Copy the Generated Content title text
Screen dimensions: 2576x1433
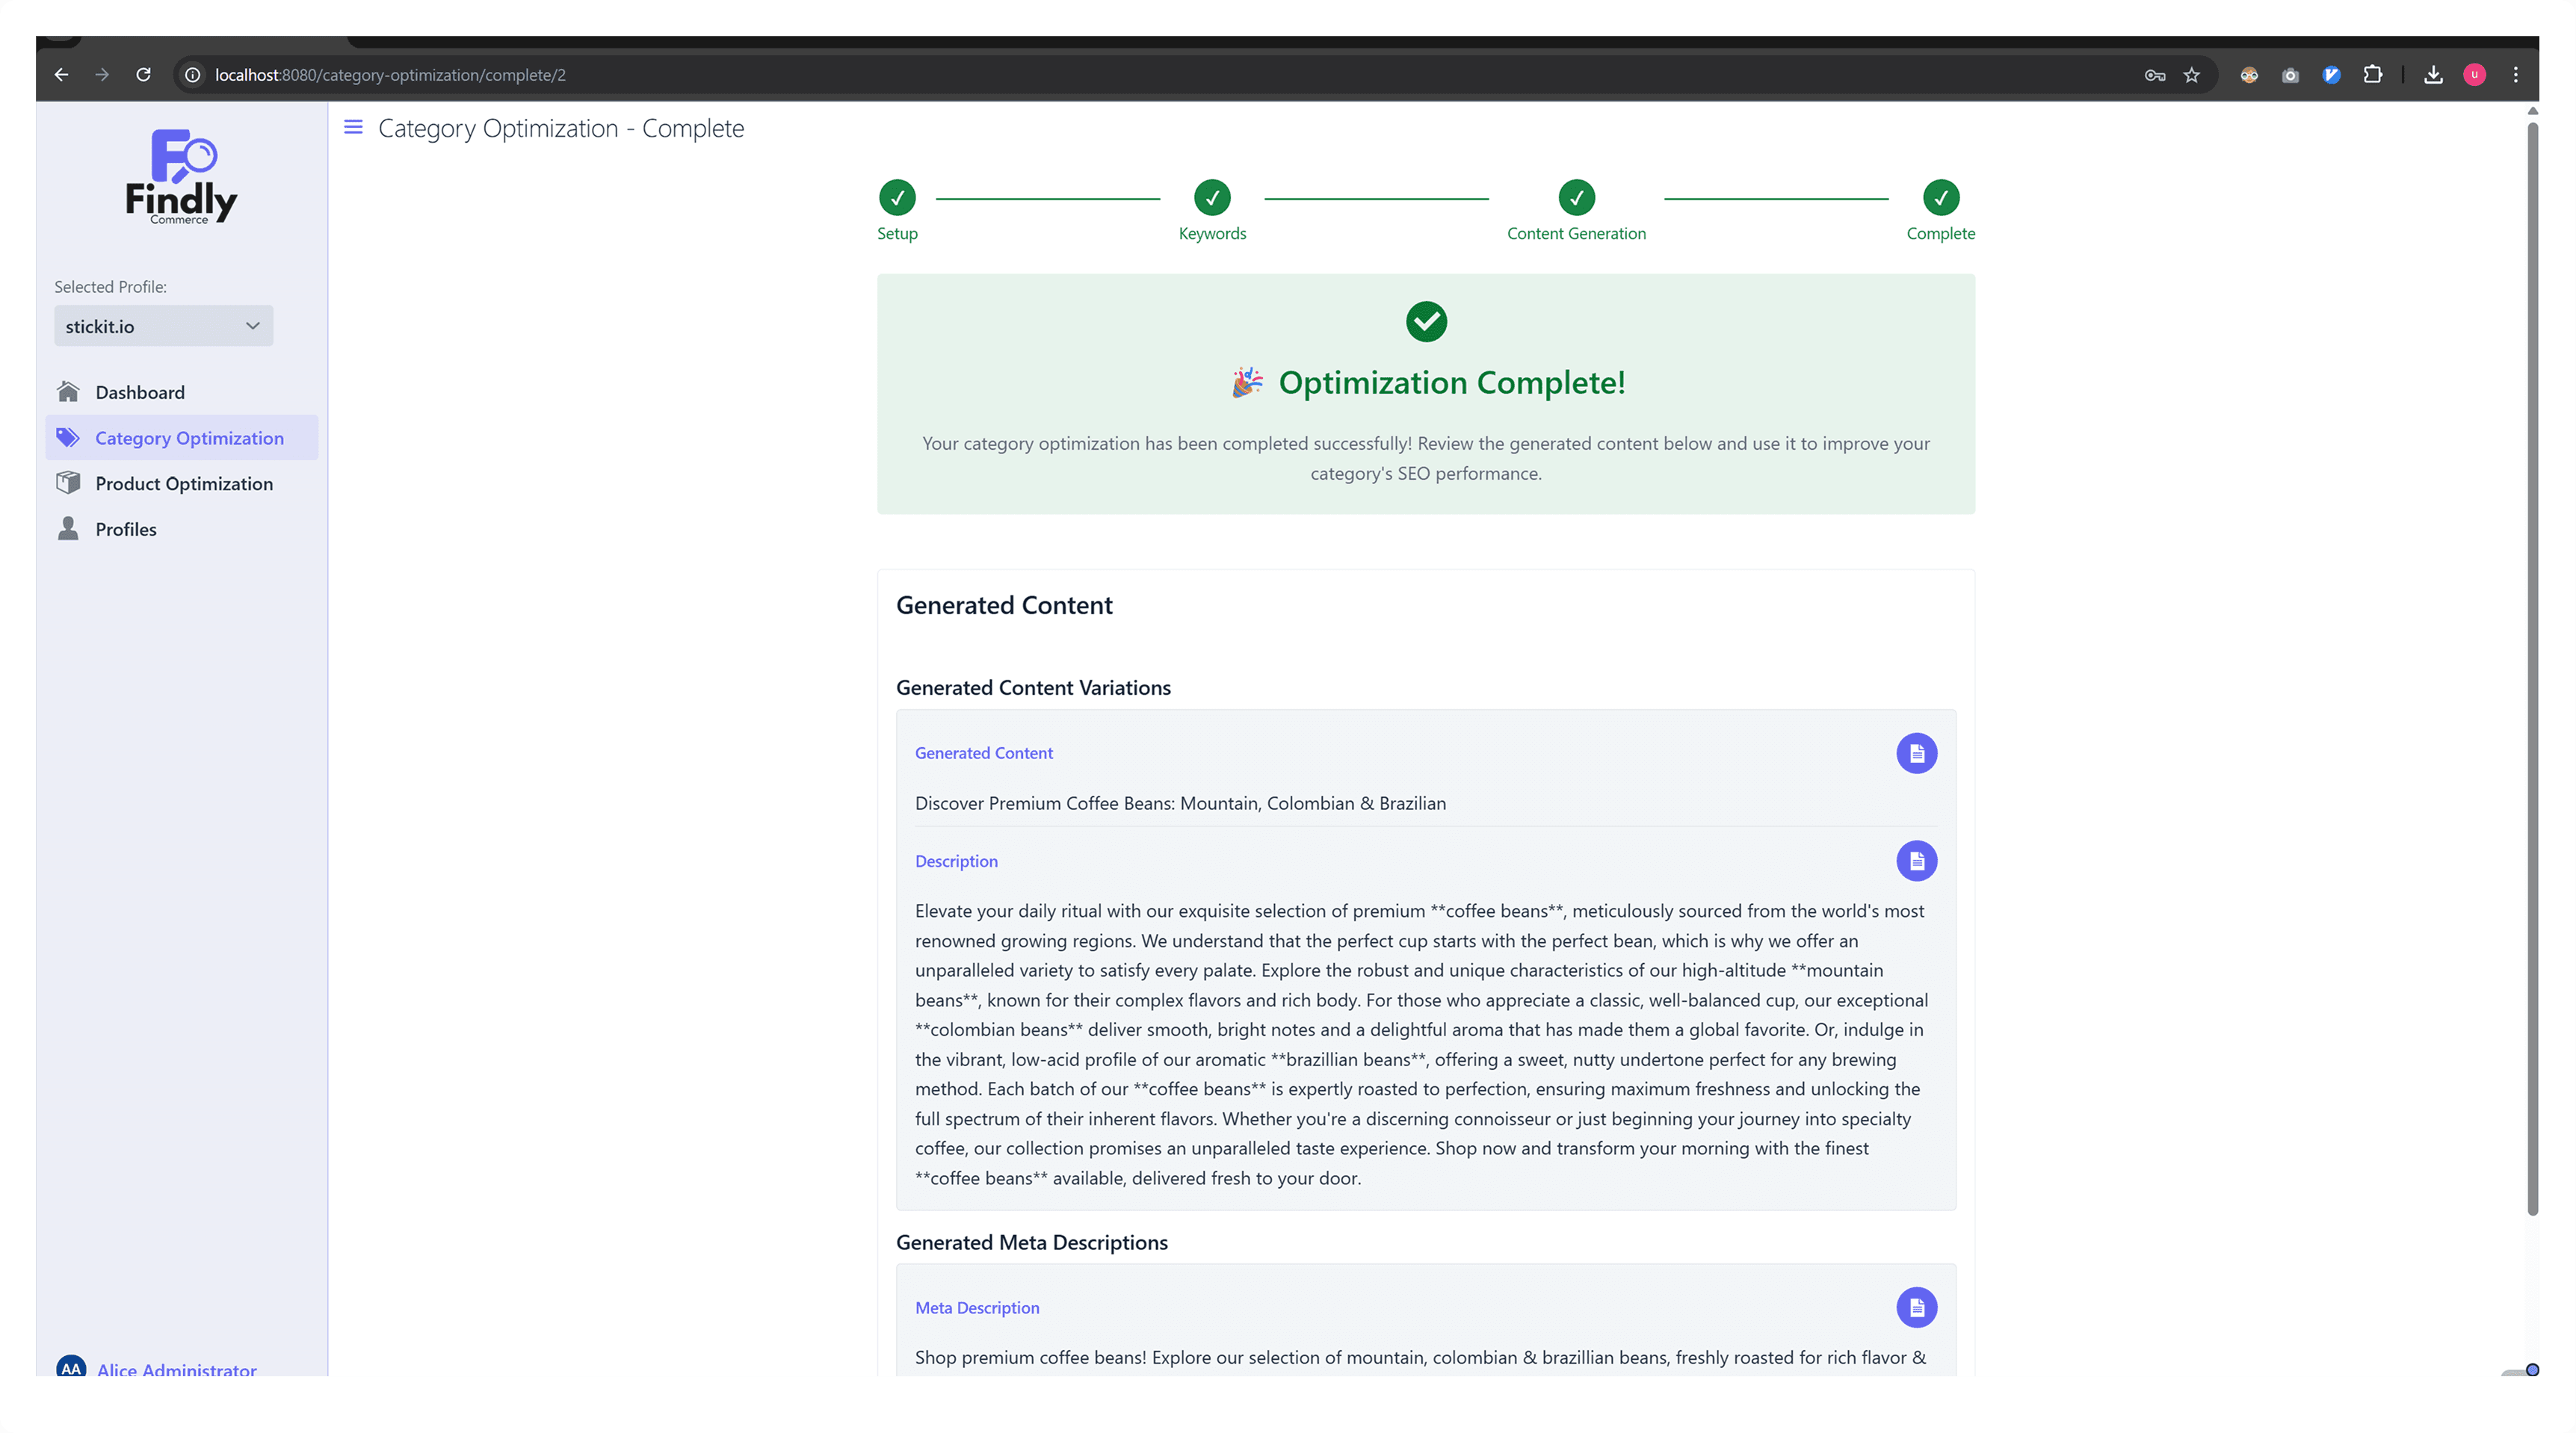coord(1916,753)
